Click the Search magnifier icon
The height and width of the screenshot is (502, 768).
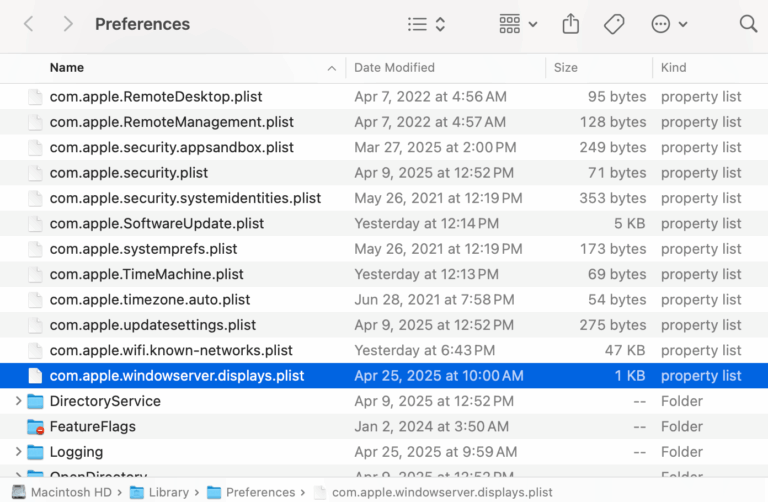pos(748,24)
